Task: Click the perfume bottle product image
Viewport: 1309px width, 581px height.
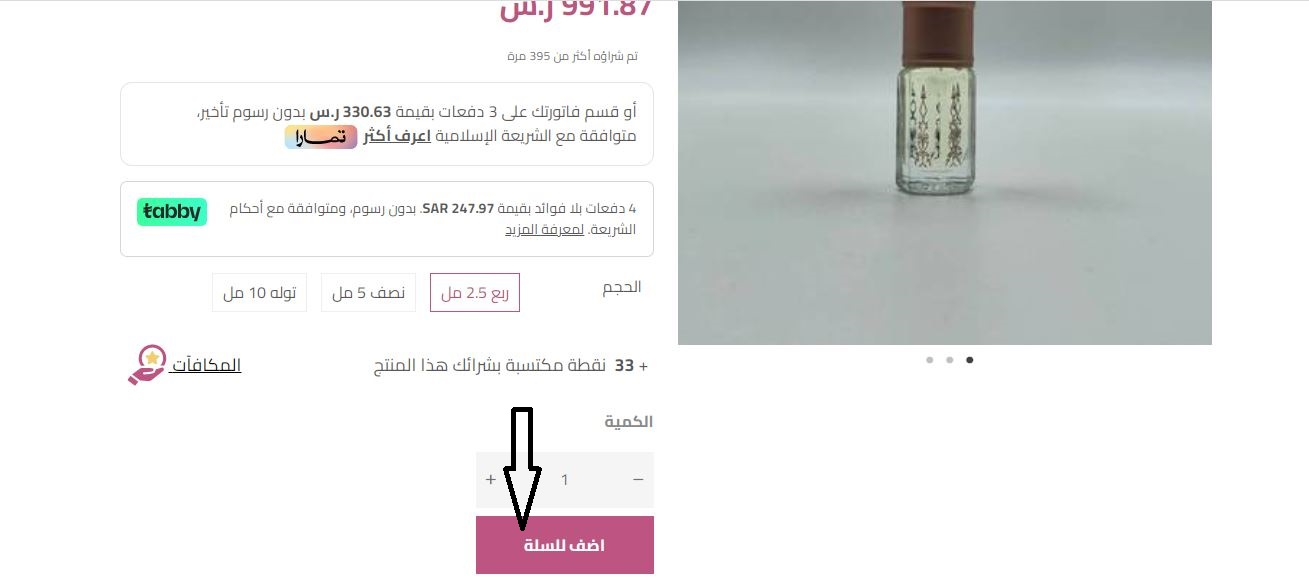Action: pyautogui.click(x=945, y=172)
